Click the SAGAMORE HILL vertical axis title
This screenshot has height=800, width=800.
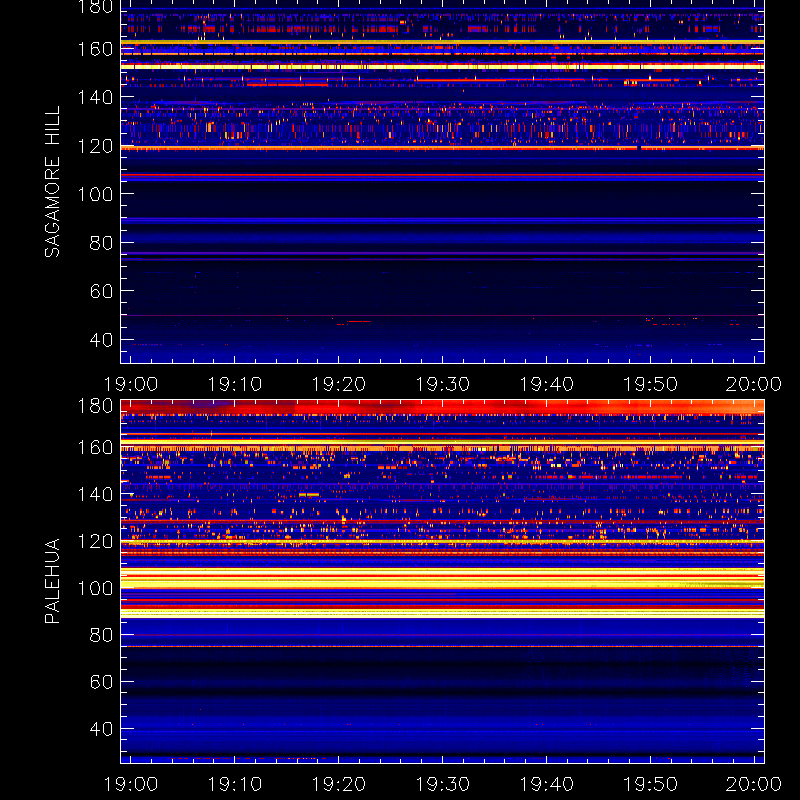tap(52, 182)
